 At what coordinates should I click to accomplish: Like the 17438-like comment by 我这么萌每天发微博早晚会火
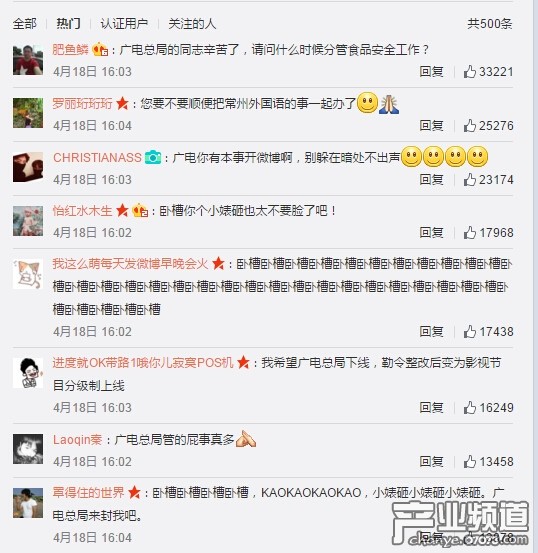(470, 332)
